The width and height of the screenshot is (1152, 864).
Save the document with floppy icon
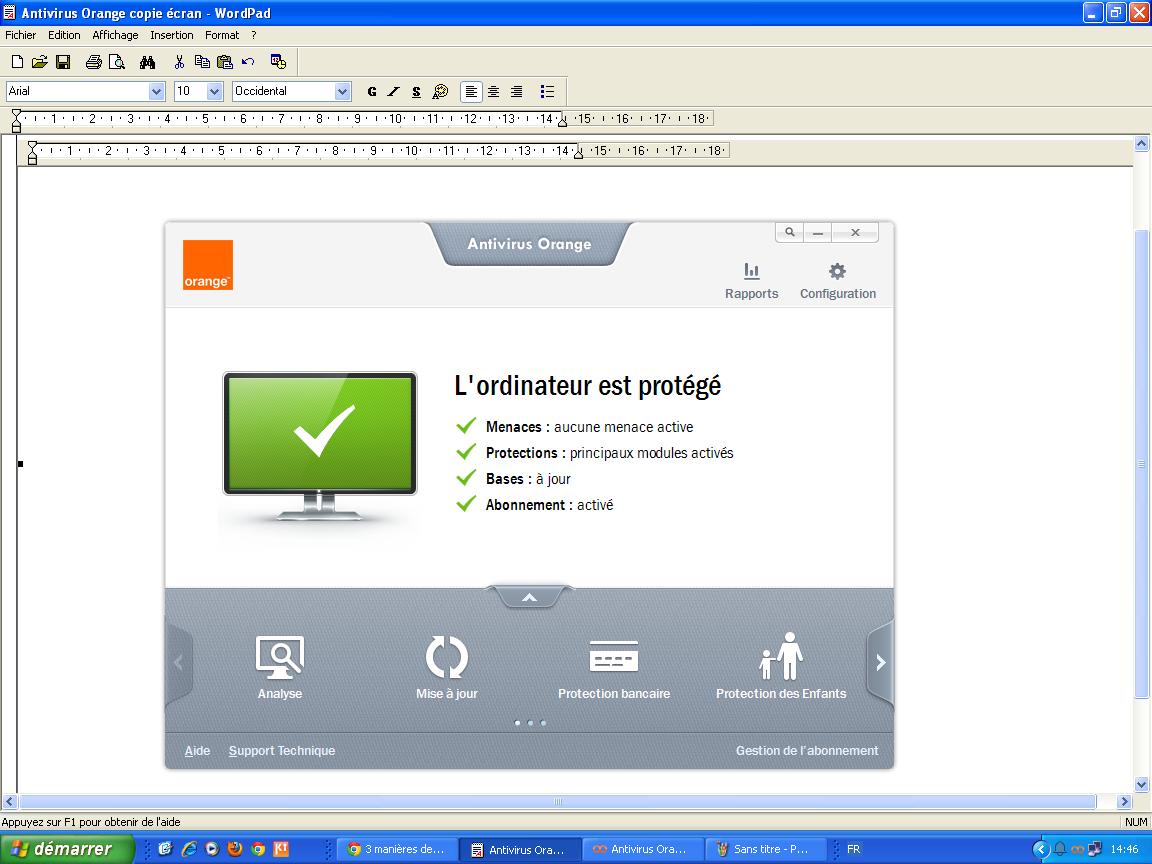point(63,62)
